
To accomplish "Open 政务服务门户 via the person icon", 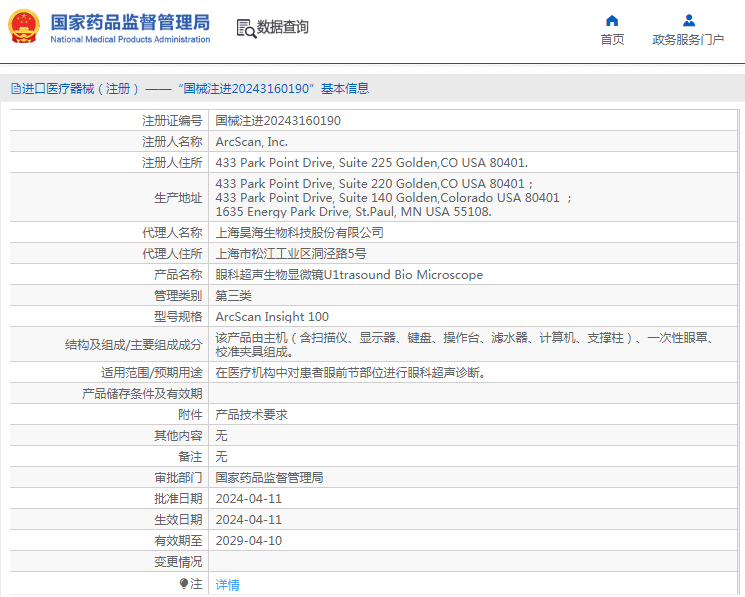I will [x=688, y=20].
